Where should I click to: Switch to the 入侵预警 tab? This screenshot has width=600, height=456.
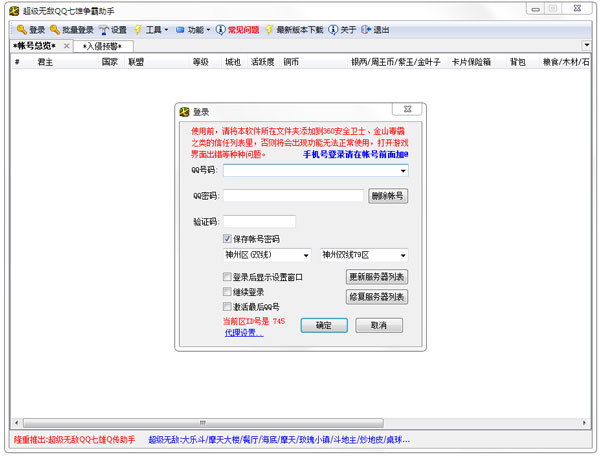[x=103, y=46]
